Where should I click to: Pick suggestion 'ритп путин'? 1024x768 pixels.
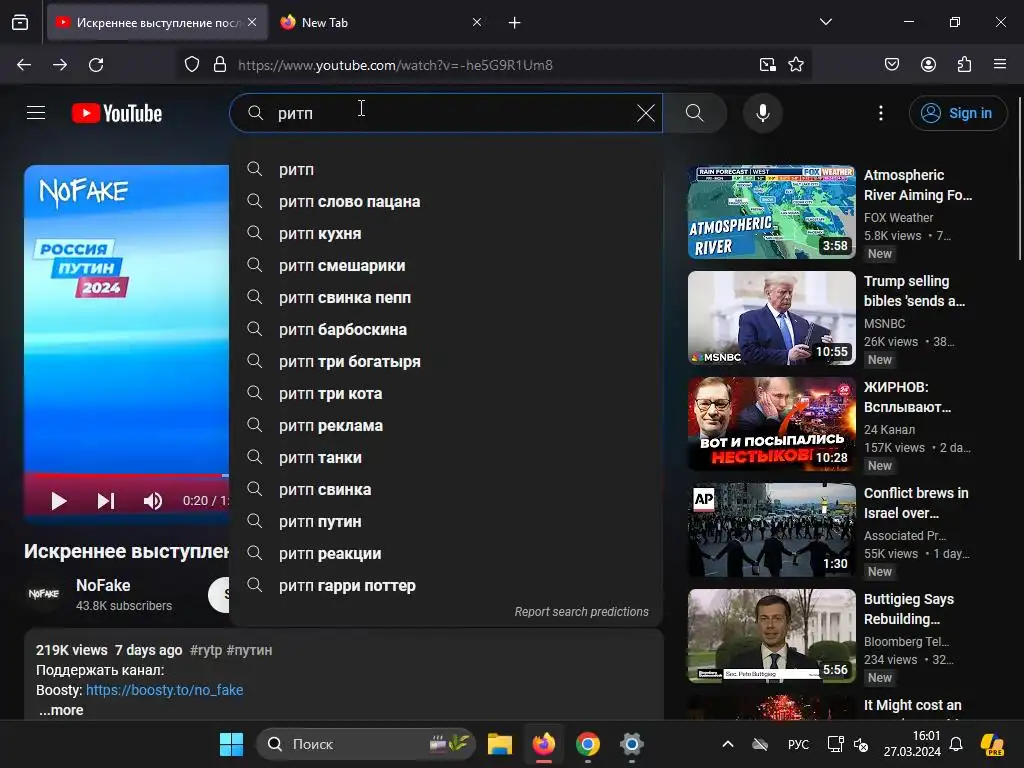446,521
